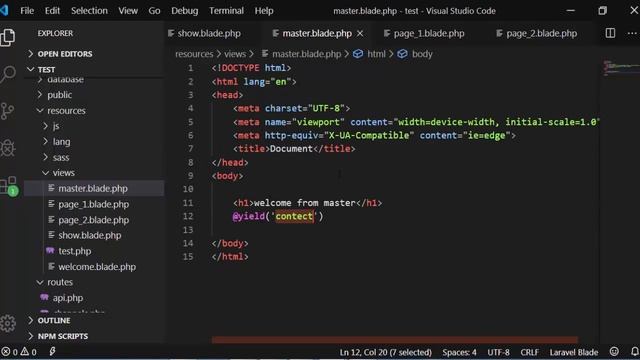Viewport: 640px width, 360px height.
Task: Click master.blade.php in the breadcrumb
Action: [x=306, y=54]
